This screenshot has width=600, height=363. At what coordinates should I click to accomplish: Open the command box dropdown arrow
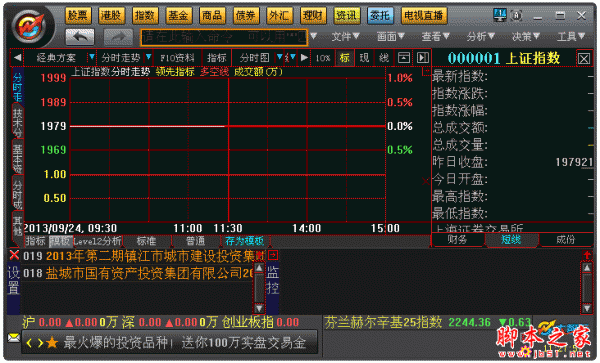pyautogui.click(x=313, y=36)
